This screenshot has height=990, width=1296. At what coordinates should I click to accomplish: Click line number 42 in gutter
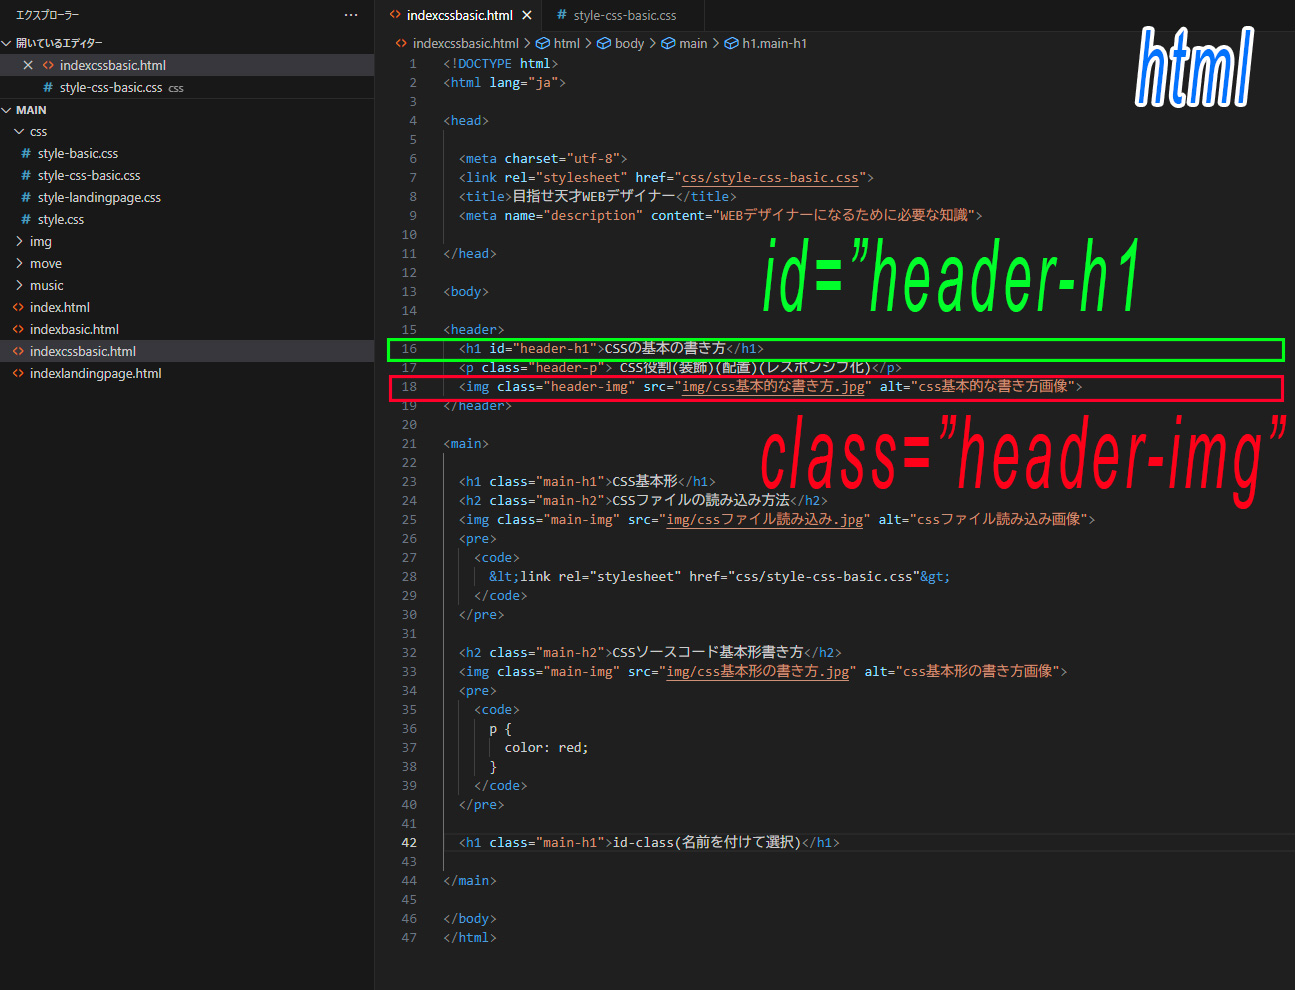[x=409, y=843]
